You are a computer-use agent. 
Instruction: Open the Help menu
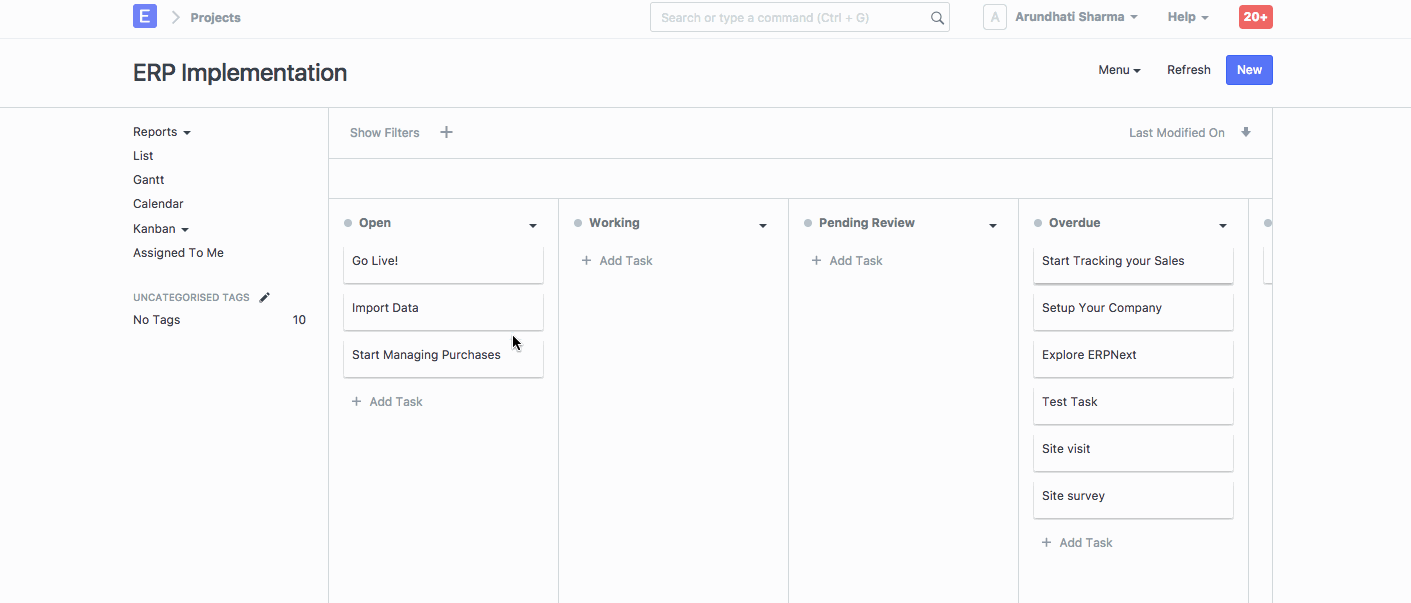1187,17
